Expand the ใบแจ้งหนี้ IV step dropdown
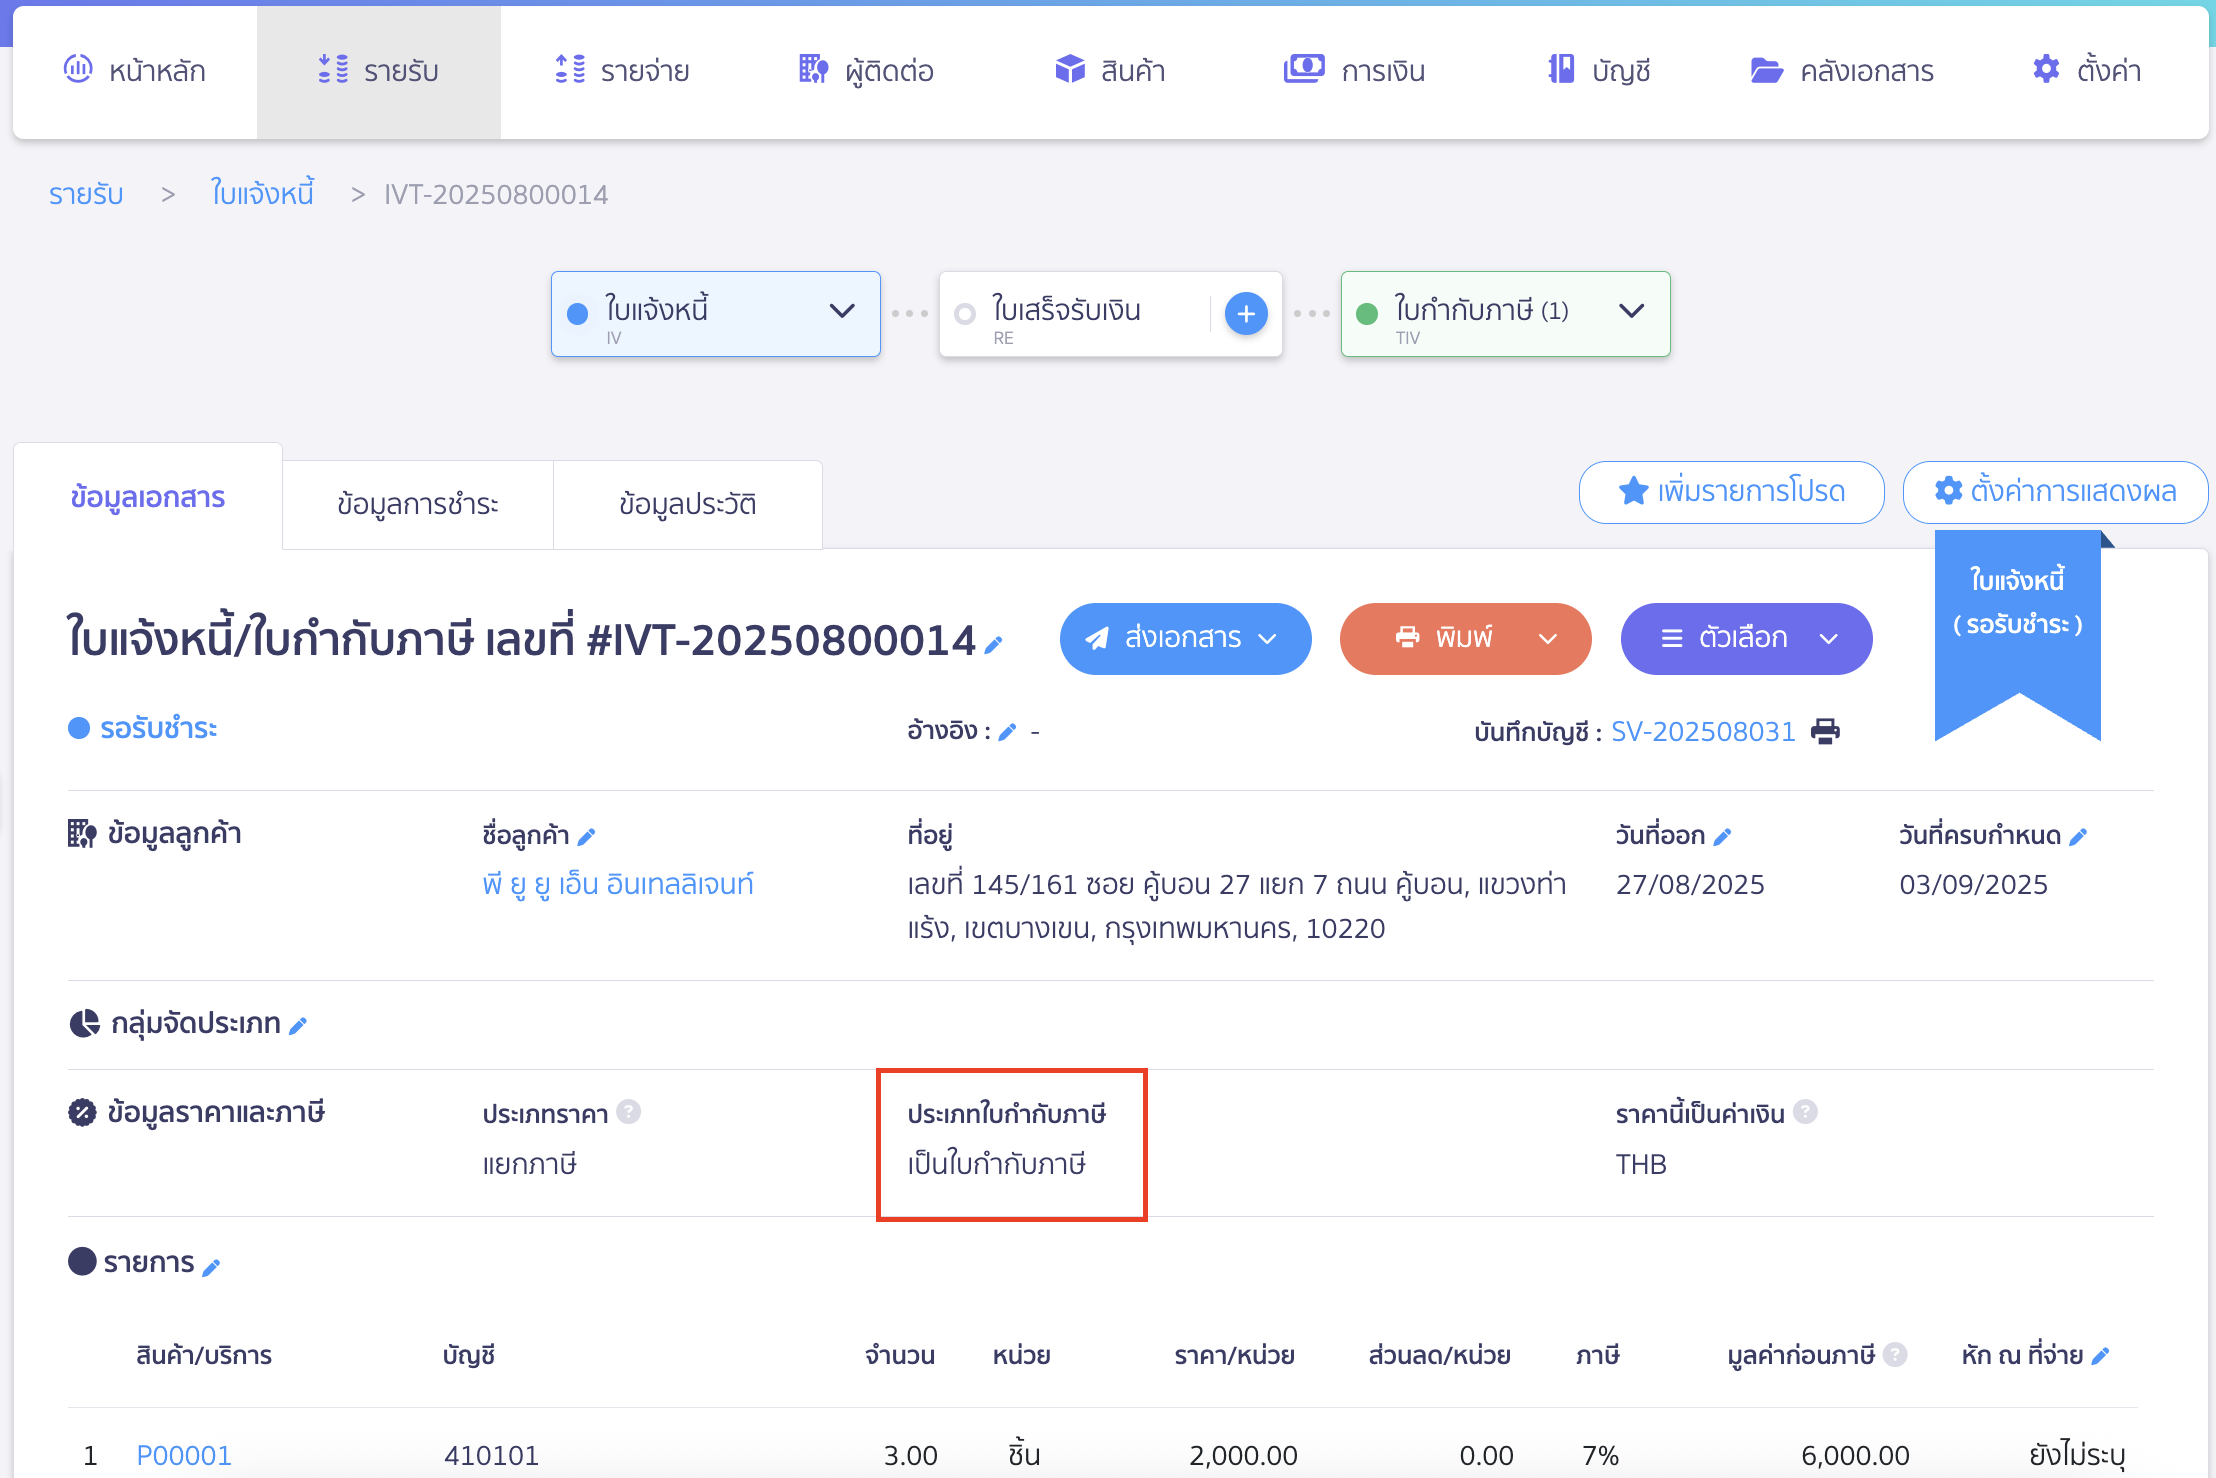This screenshot has width=2216, height=1478. point(842,312)
